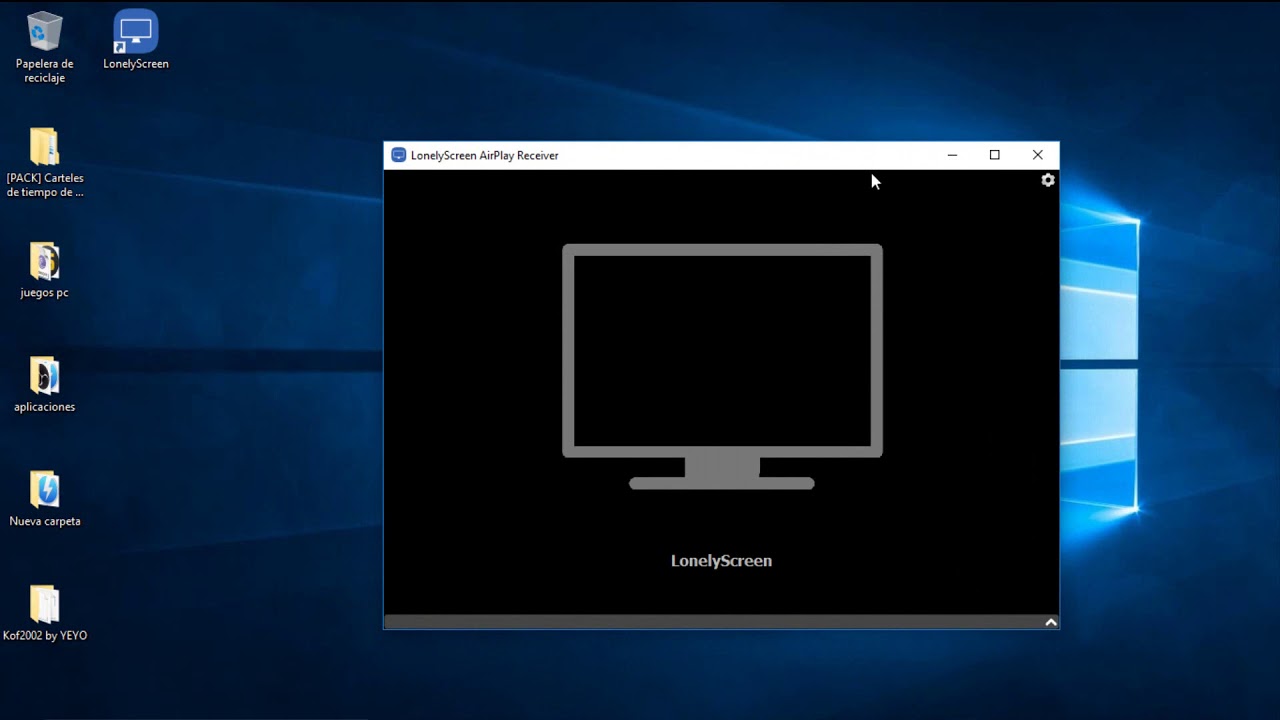The image size is (1280, 720).
Task: Expand the bottom panel chevron arrow
Action: [x=1051, y=622]
